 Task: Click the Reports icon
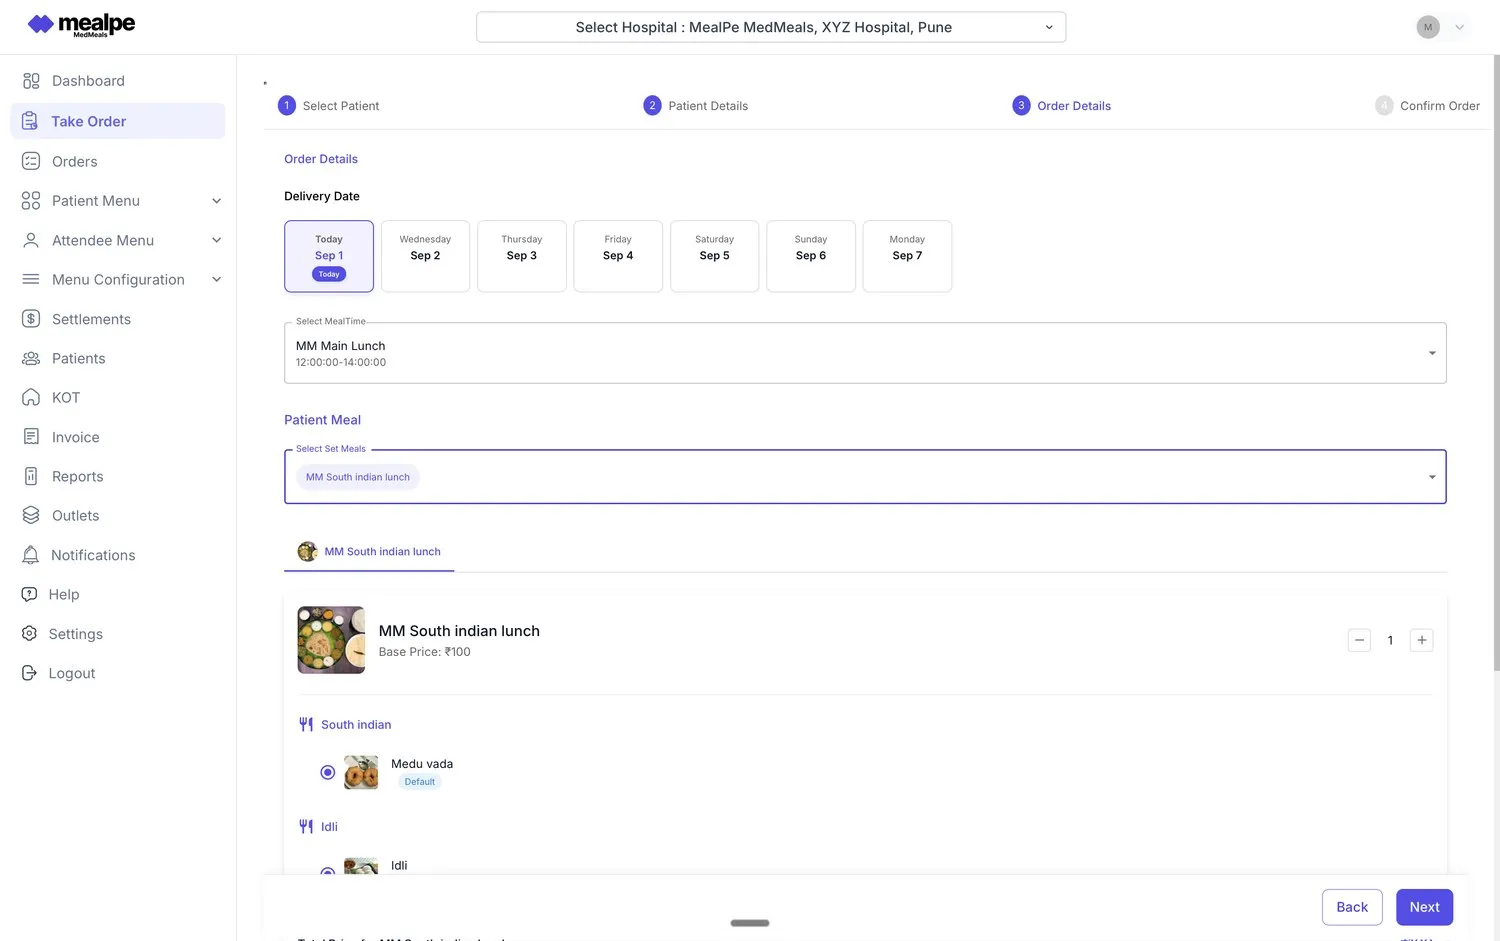click(x=31, y=476)
